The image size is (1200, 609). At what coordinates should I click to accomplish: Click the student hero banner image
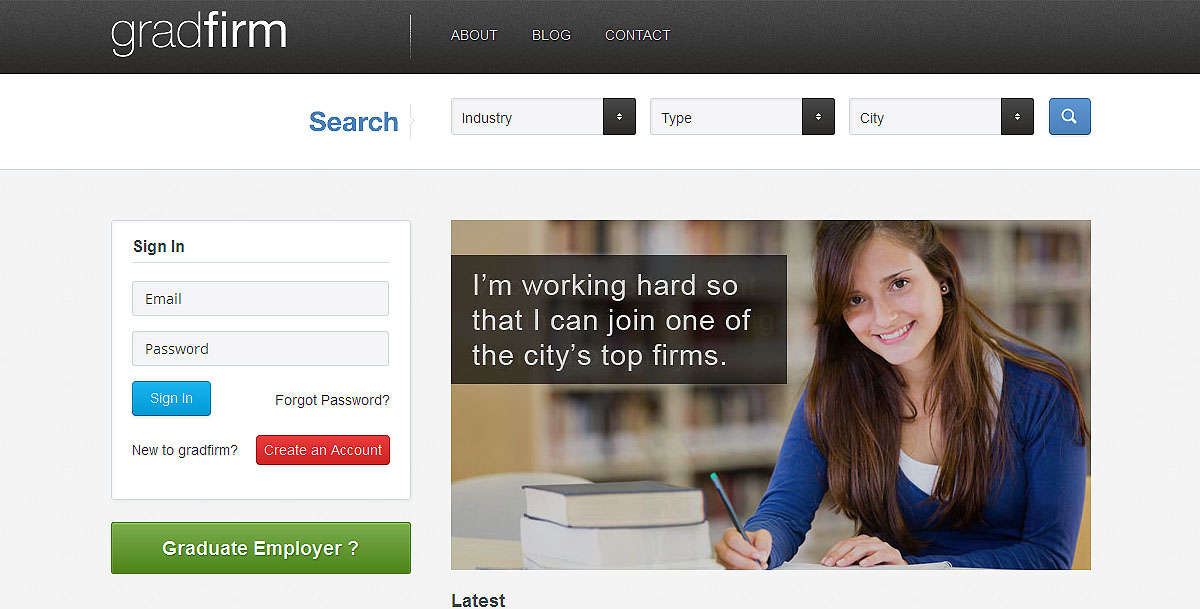coord(770,395)
